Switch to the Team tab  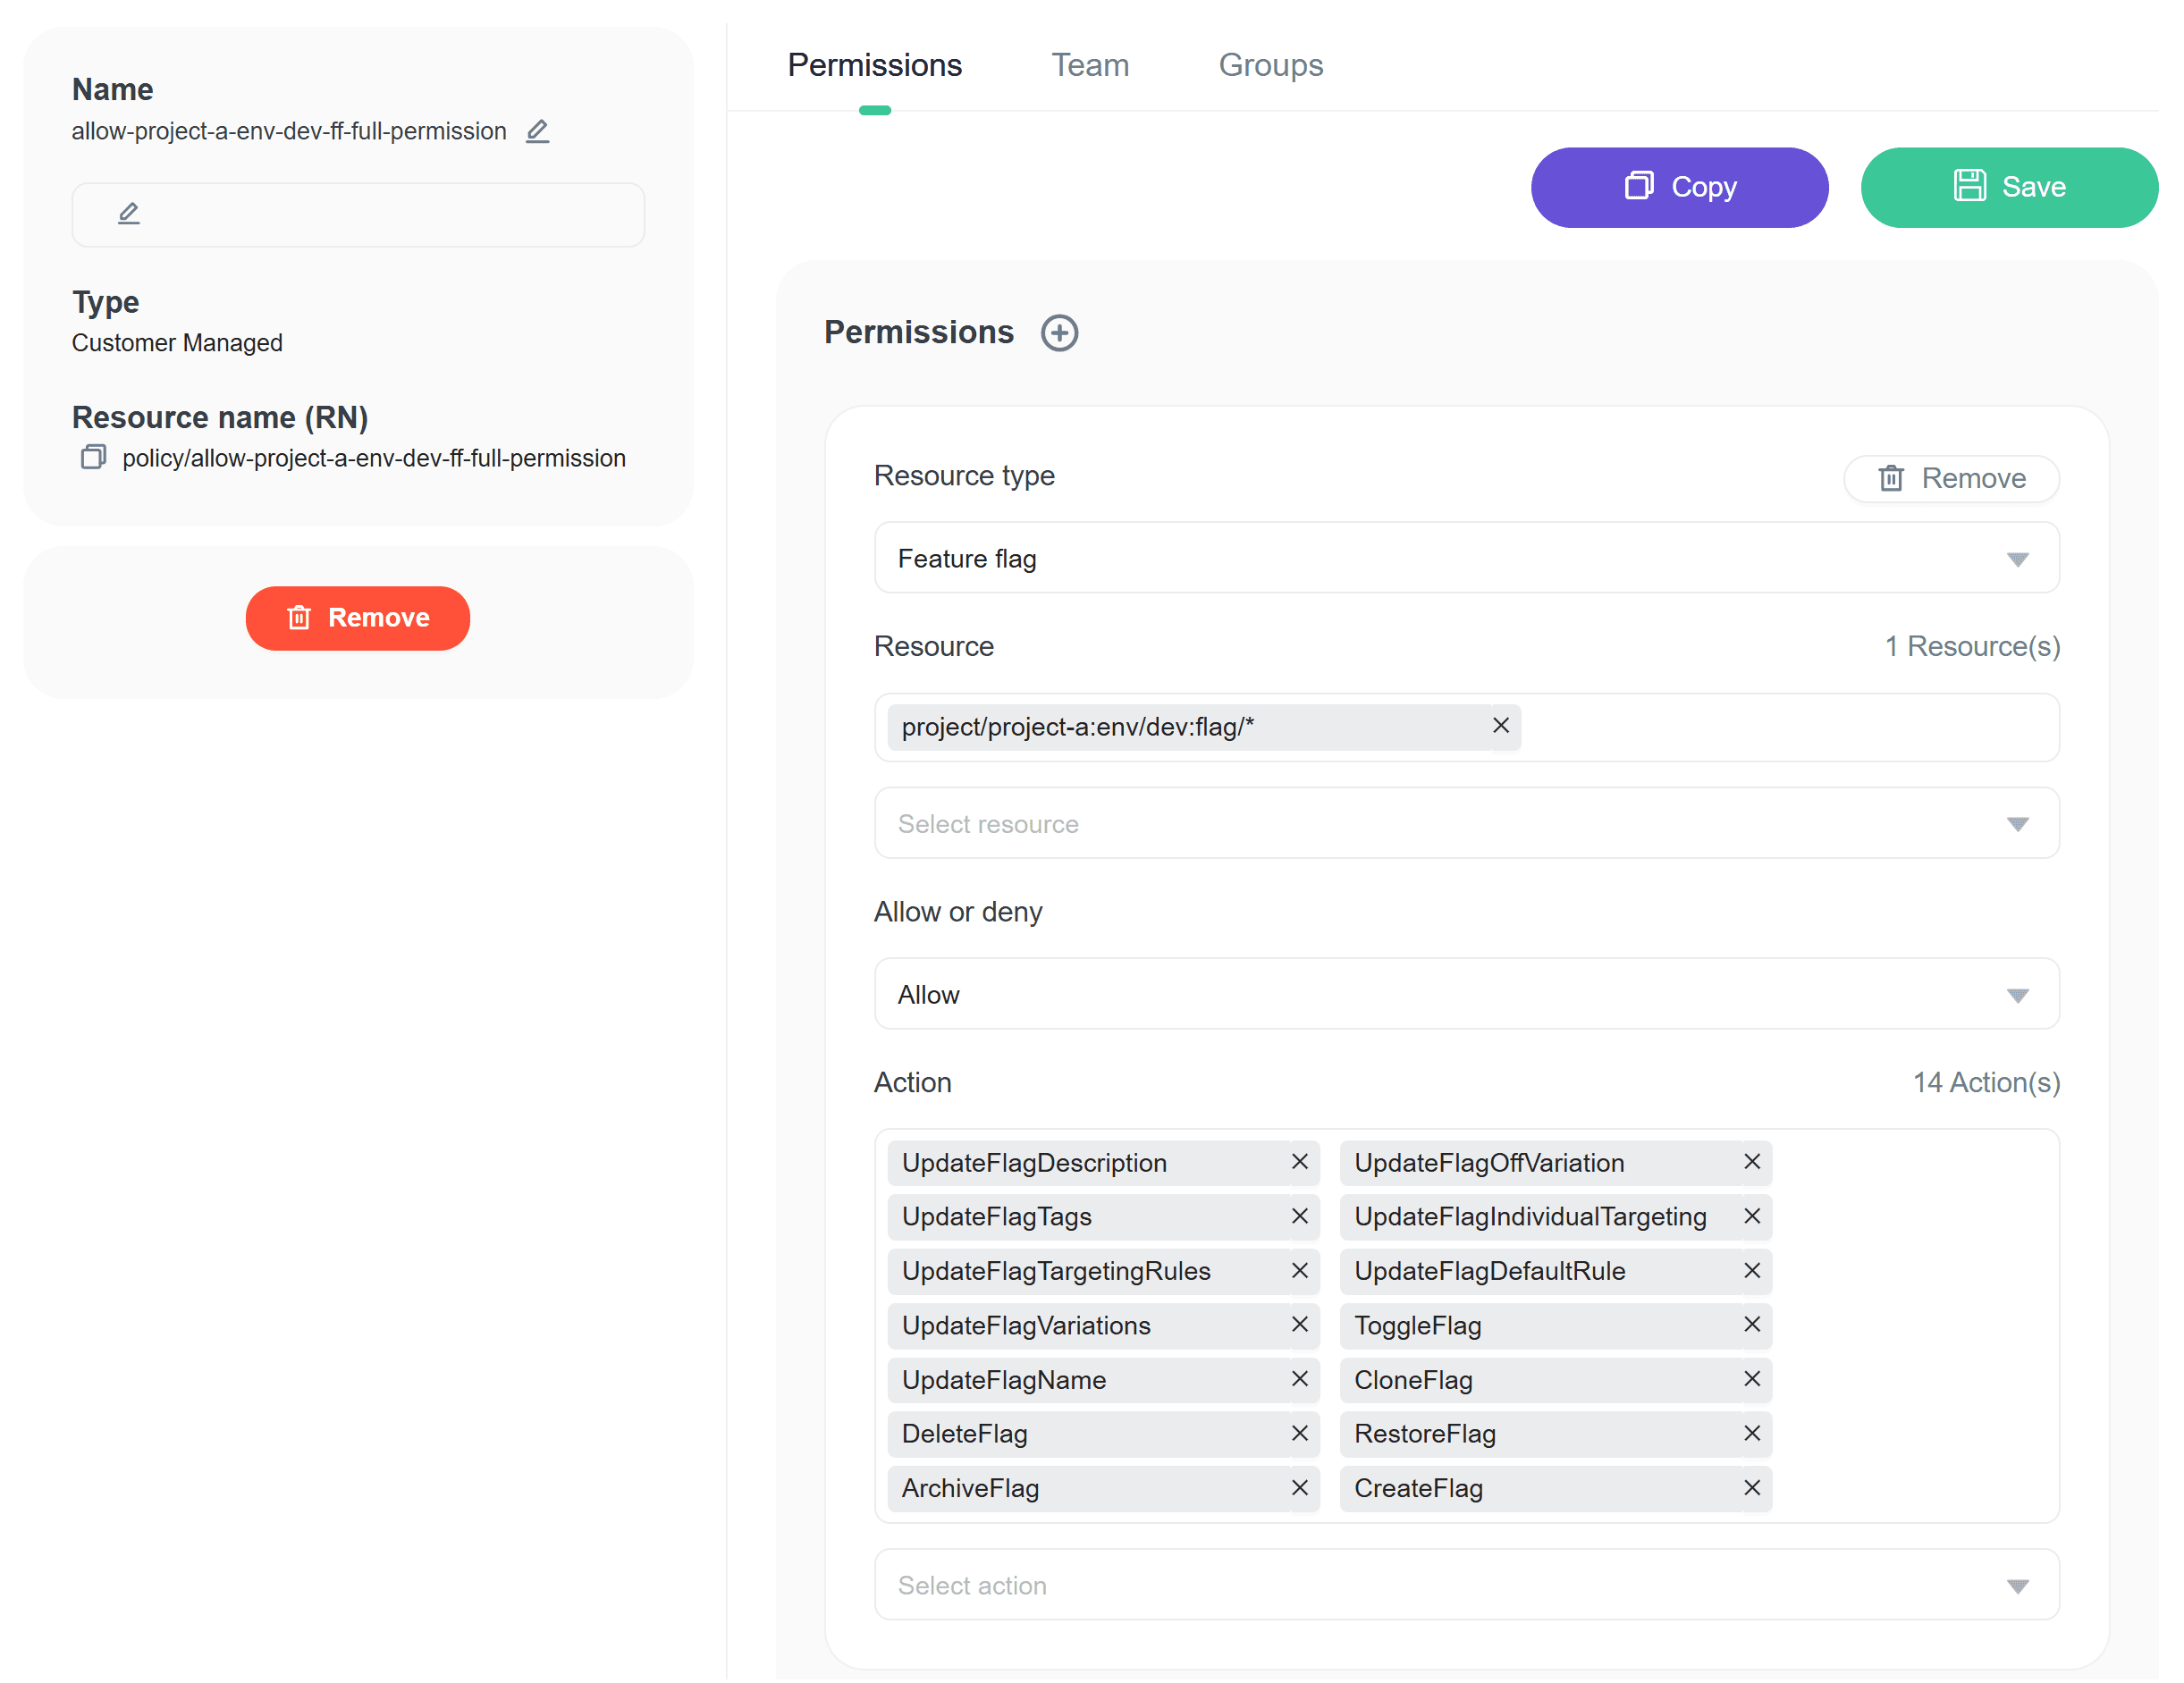[1089, 65]
